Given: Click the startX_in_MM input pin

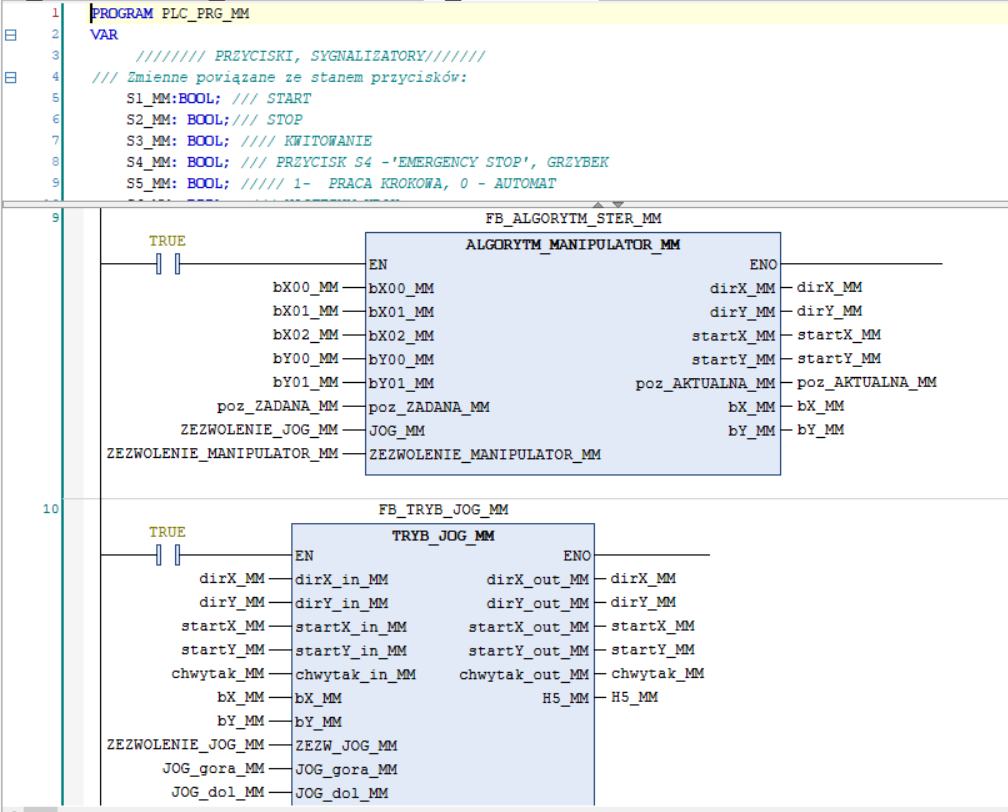Looking at the screenshot, I should (x=351, y=627).
